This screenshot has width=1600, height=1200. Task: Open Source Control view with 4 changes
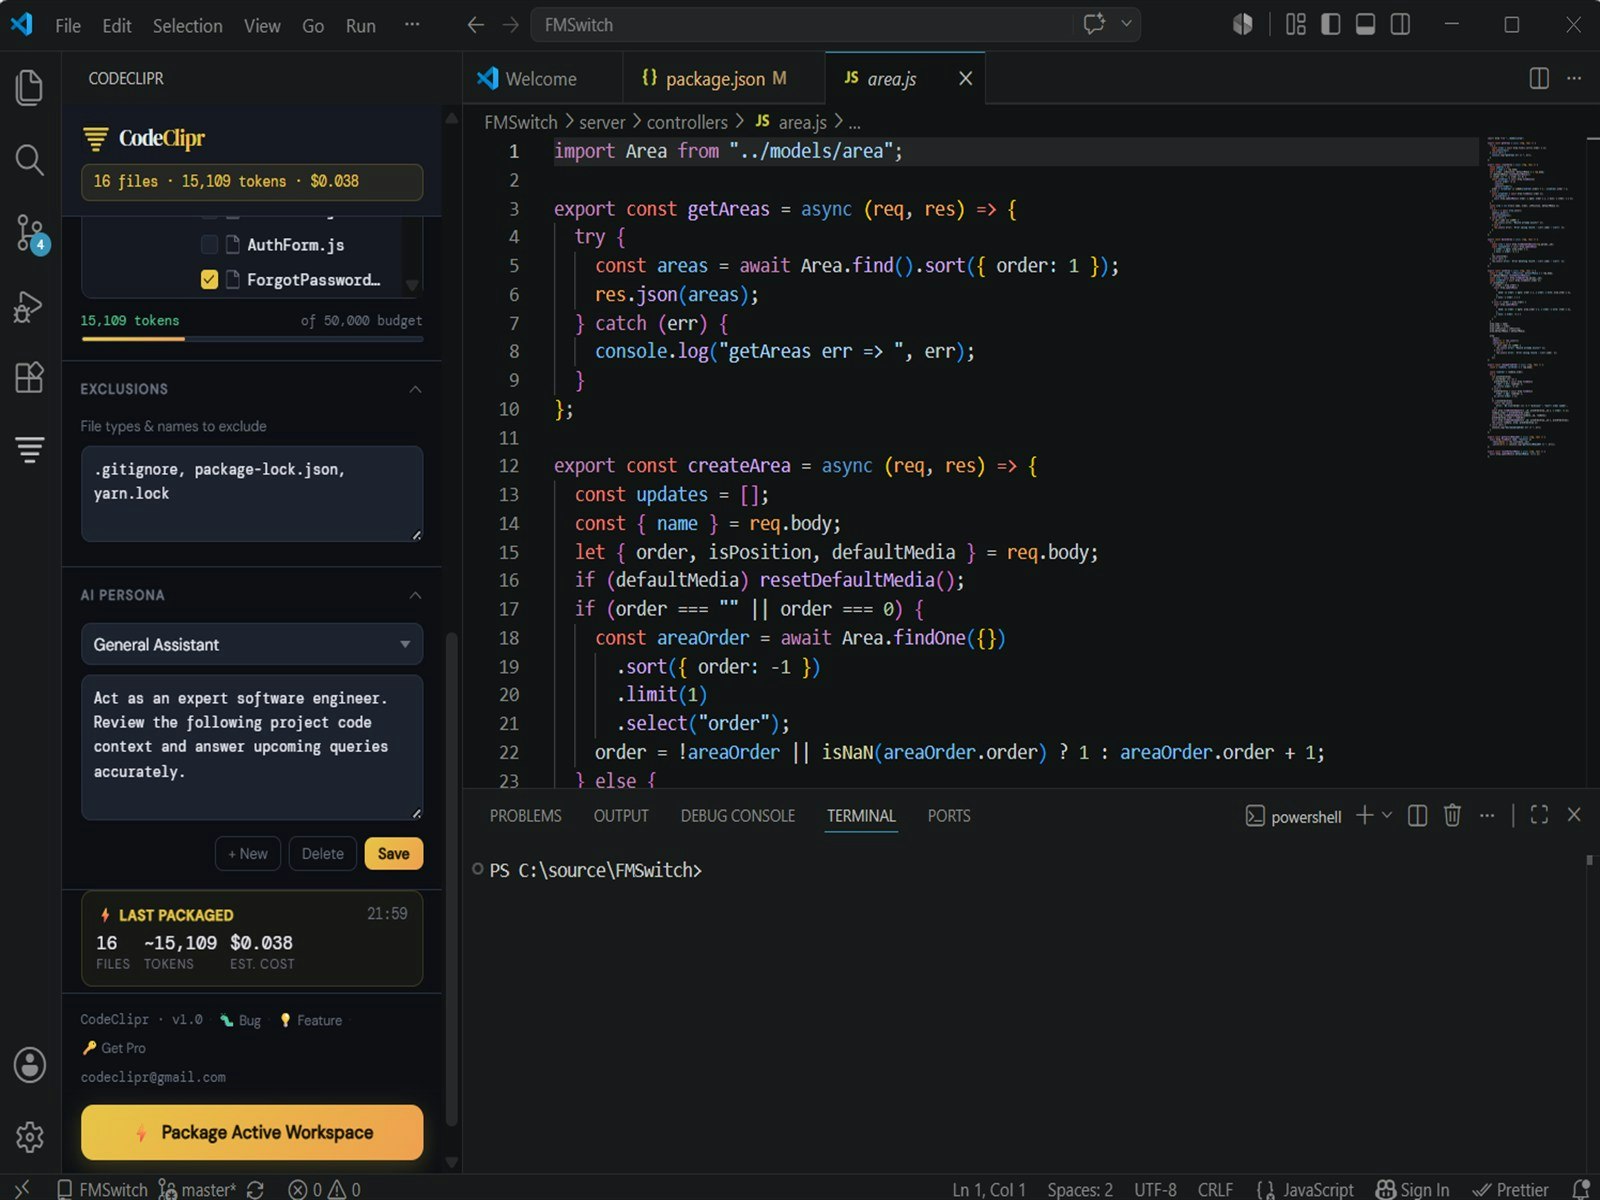(30, 233)
